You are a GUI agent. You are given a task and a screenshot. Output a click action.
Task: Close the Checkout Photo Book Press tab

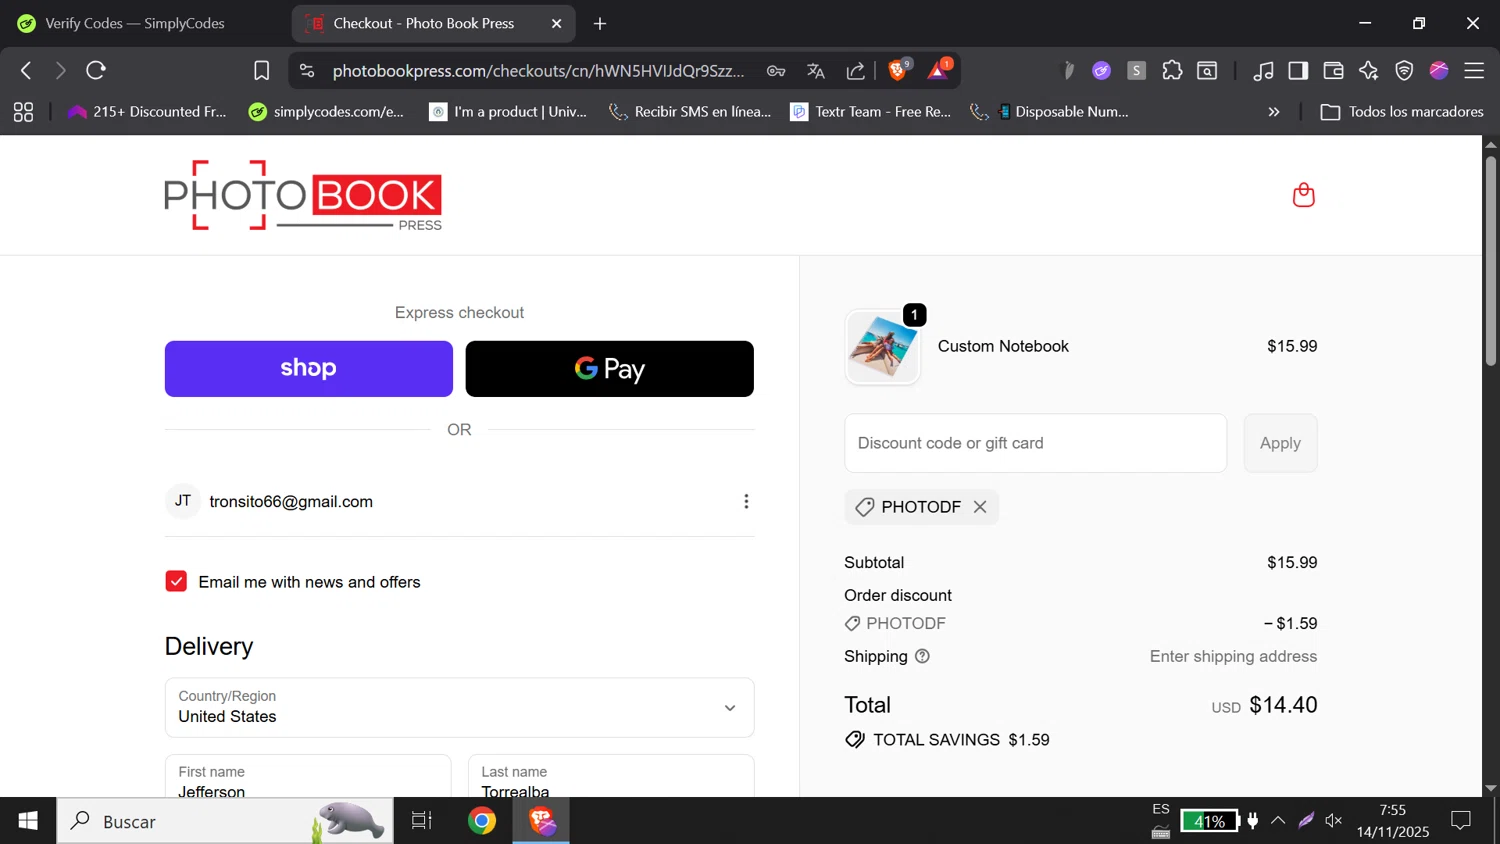(x=557, y=23)
